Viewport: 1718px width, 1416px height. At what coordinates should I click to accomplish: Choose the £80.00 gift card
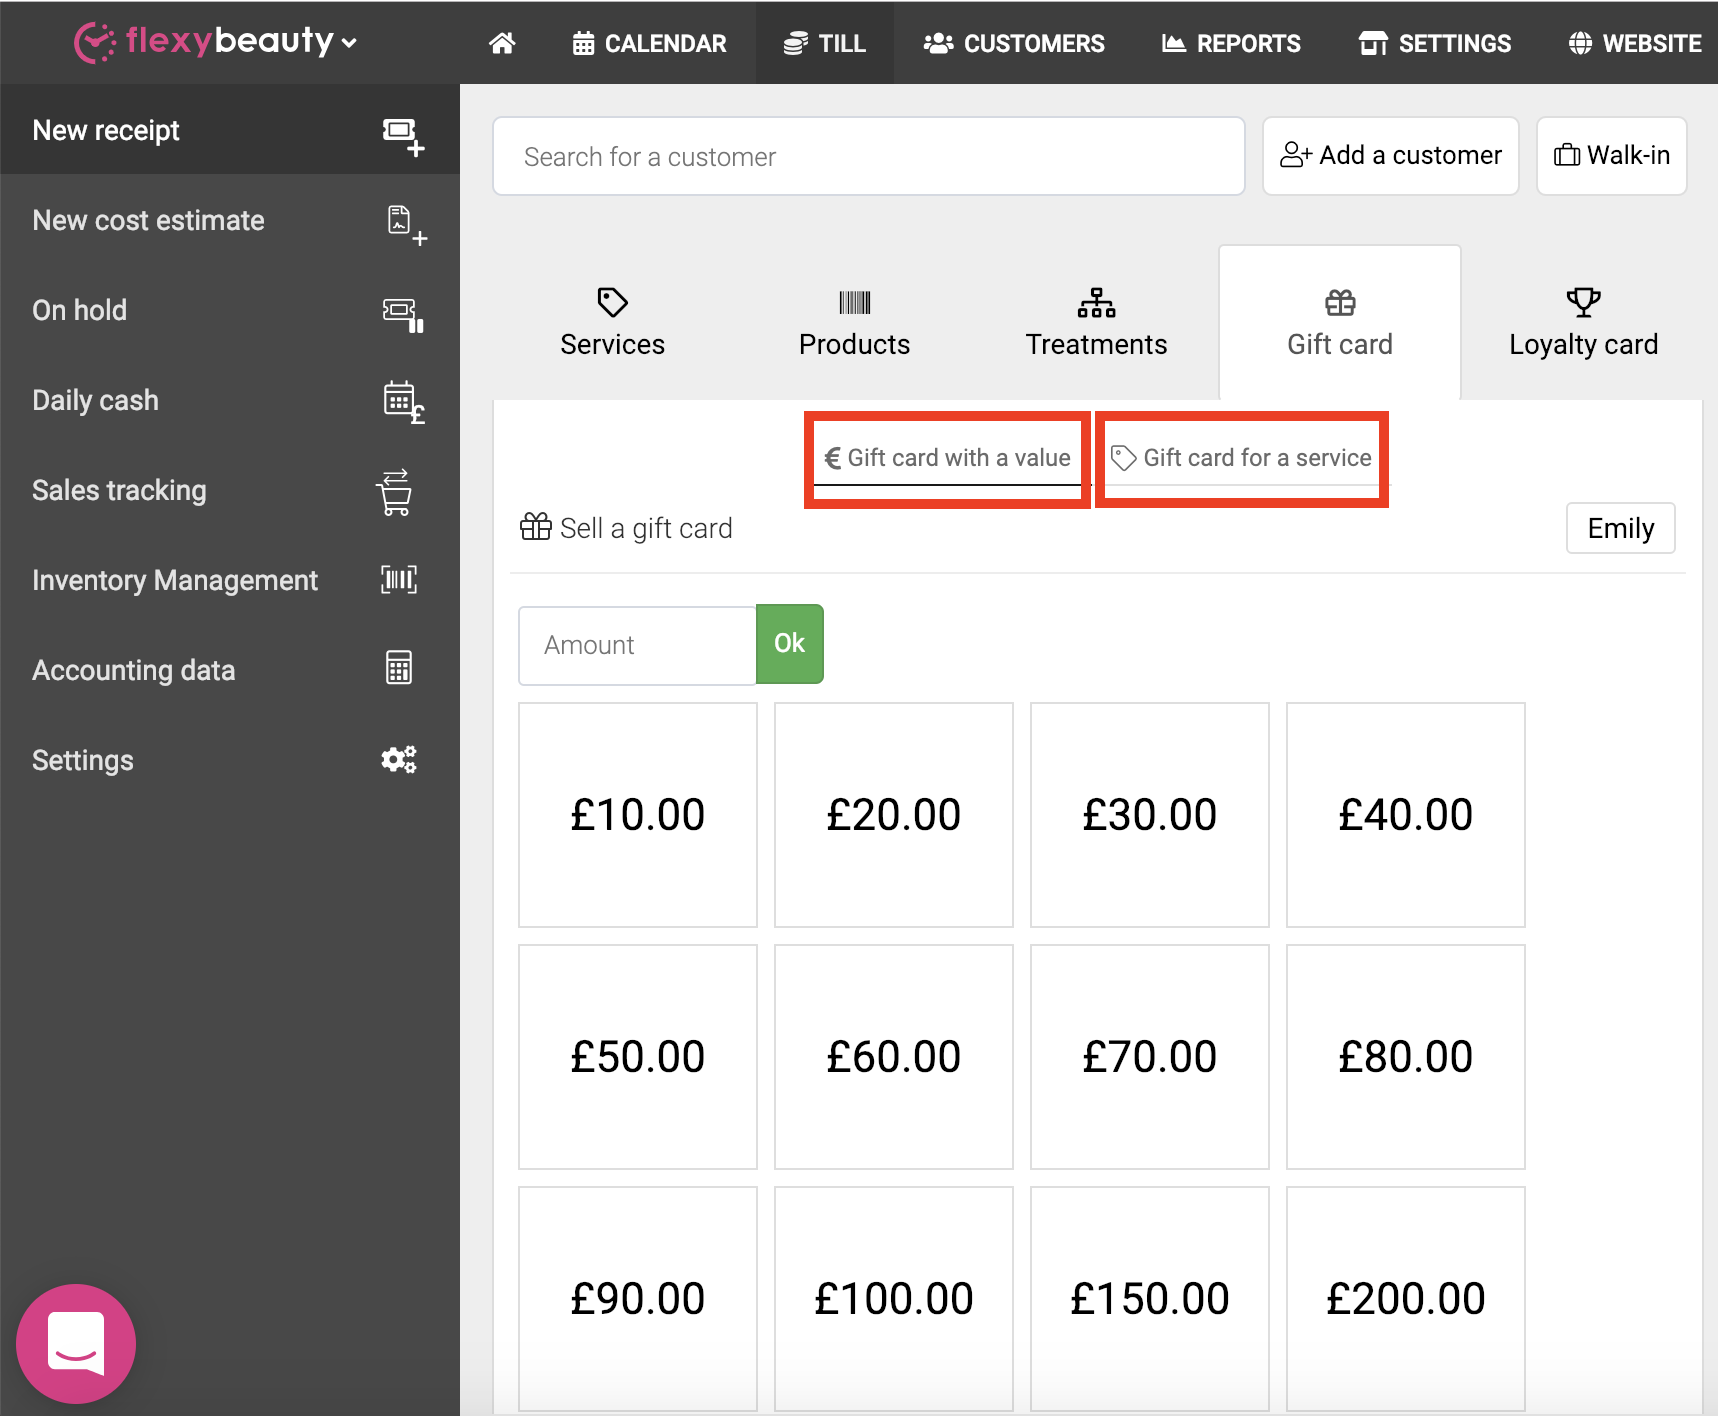click(1406, 1057)
